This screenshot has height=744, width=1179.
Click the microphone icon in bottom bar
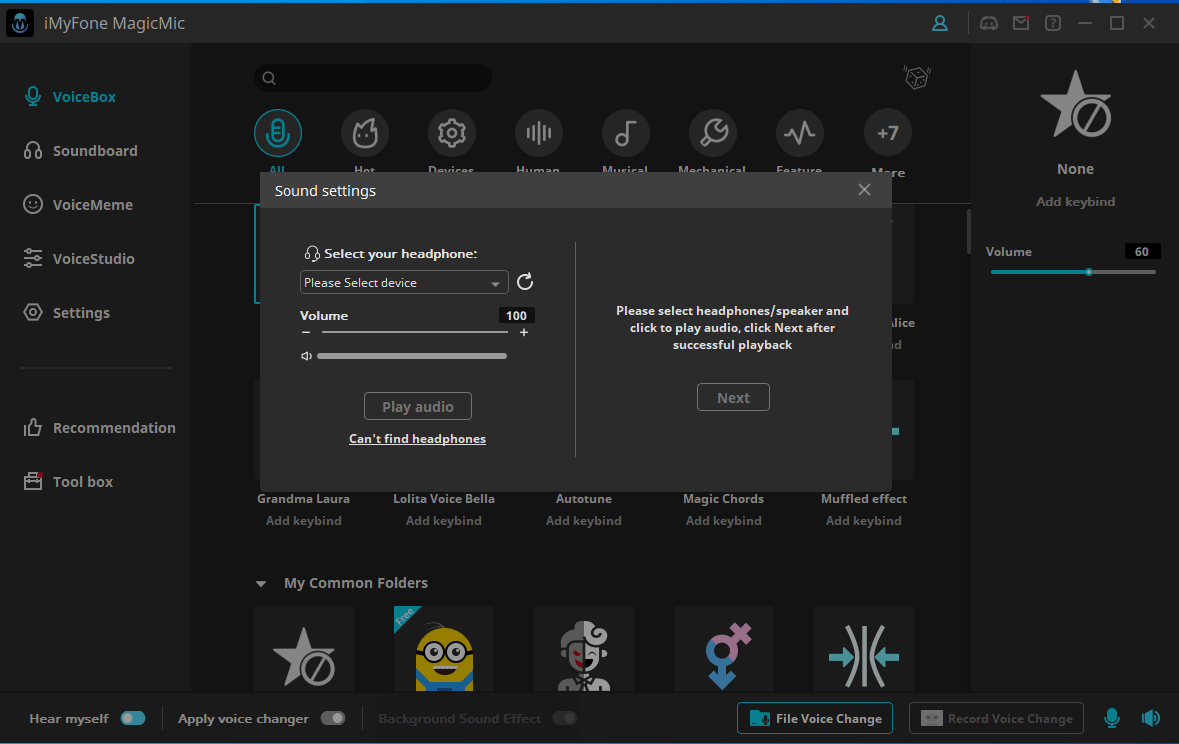[x=1111, y=718]
